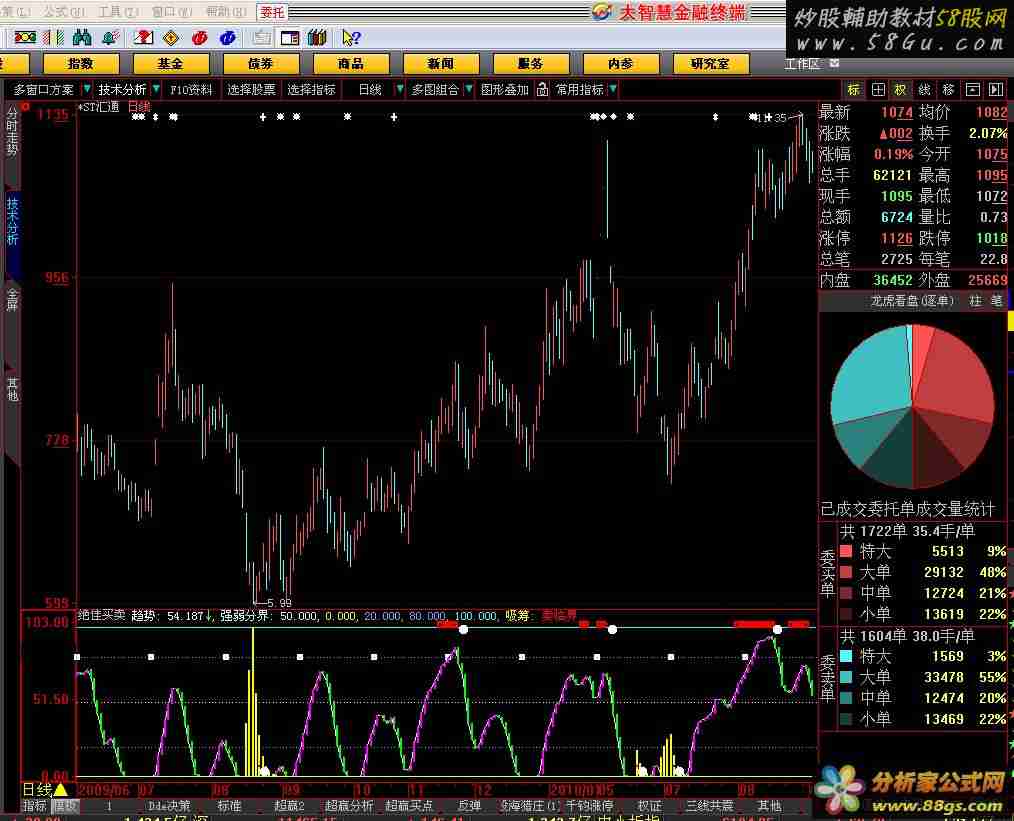Viewport: 1014px width, 821px height.
Task: Click the striped bars toolbar icon
Action: pyautogui.click(x=54, y=38)
